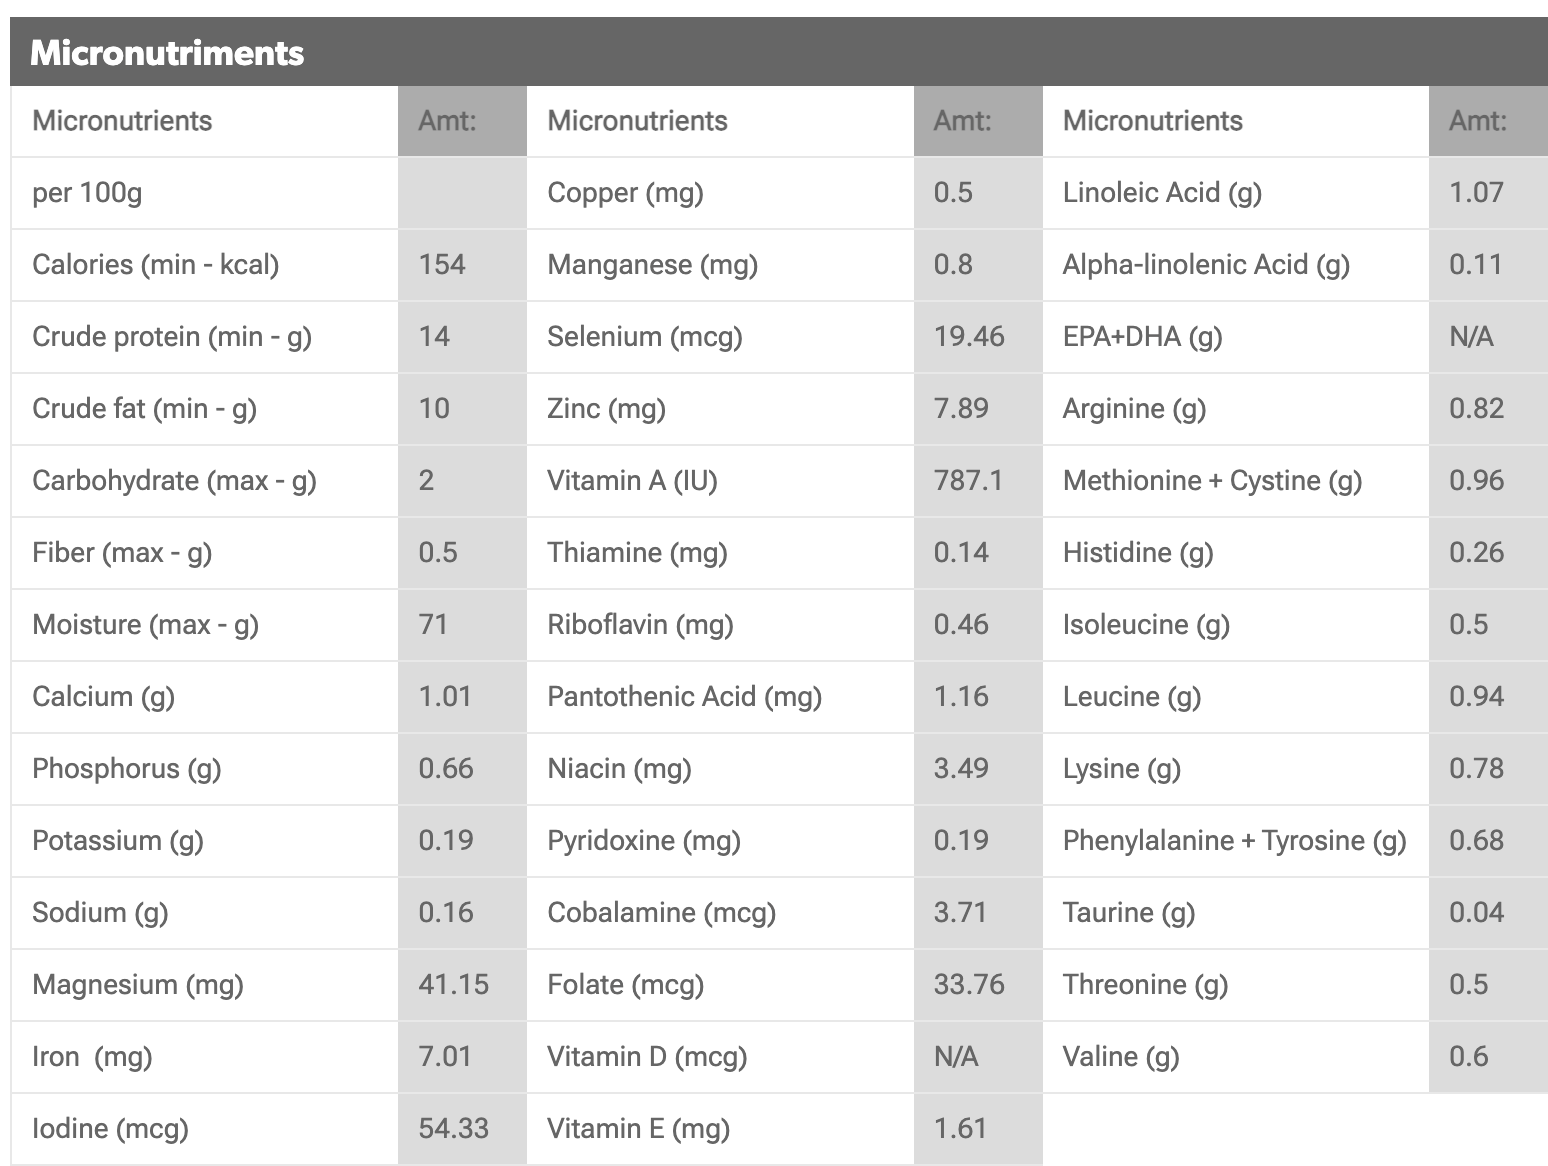Viewport: 1548px width, 1166px height.
Task: Click the Micronutriments header bar
Action: 779,52
